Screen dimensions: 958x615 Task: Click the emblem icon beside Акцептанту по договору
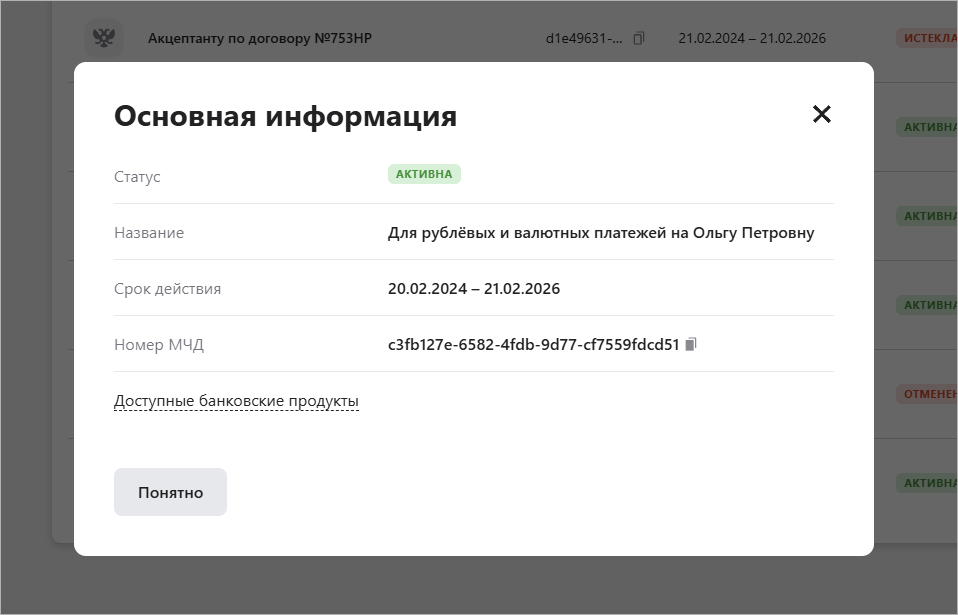pyautogui.click(x=103, y=38)
